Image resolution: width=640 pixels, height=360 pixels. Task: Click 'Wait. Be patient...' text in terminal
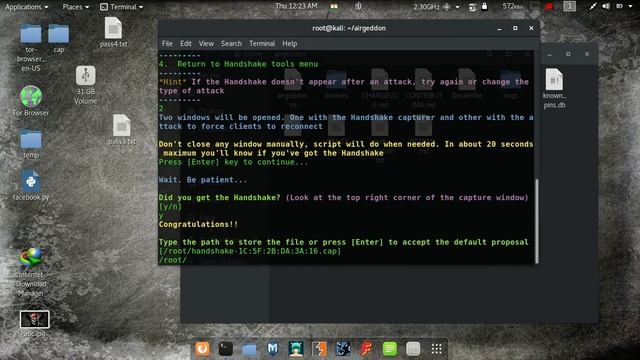coord(202,180)
